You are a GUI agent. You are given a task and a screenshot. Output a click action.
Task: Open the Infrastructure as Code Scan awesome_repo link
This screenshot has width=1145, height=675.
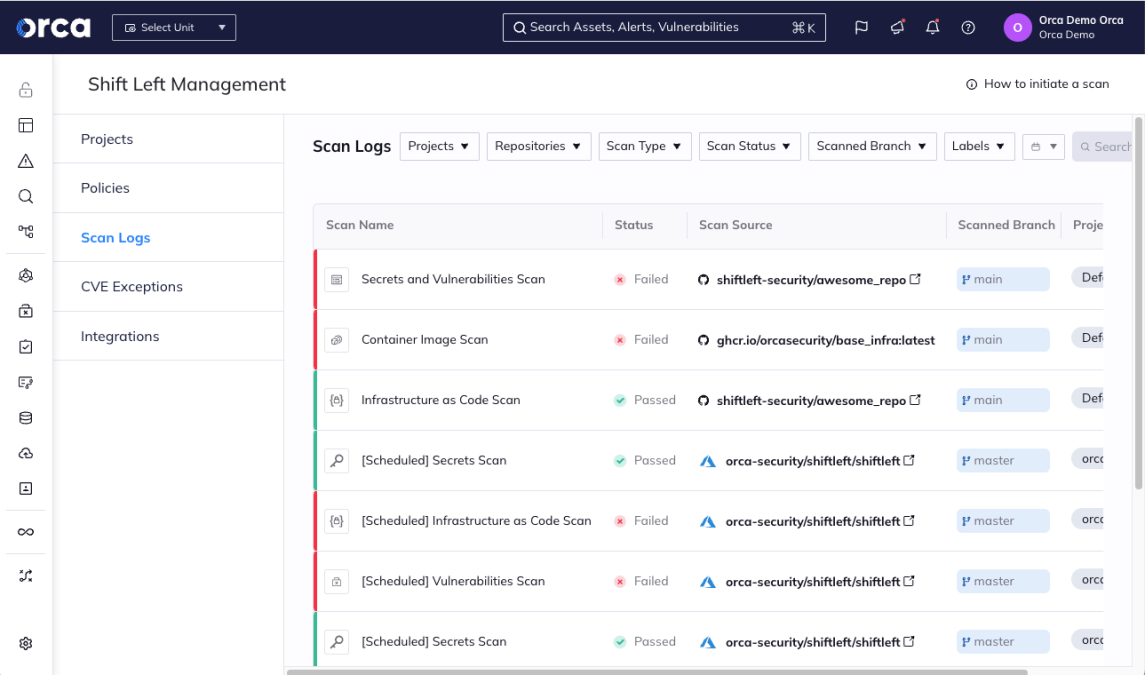(811, 400)
